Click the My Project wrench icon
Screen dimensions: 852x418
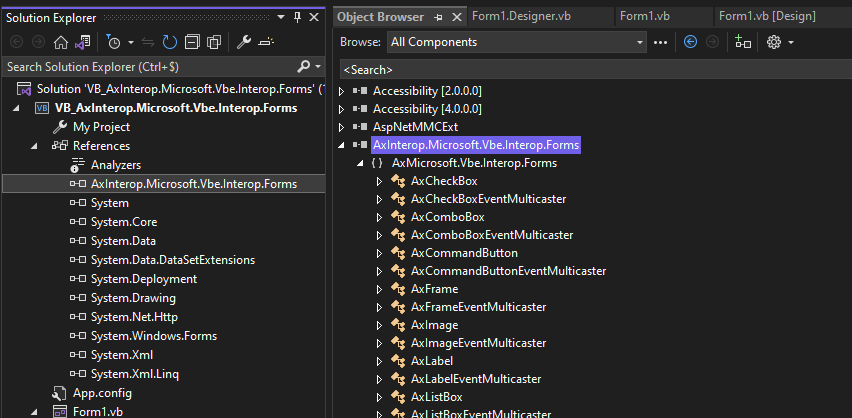point(60,127)
